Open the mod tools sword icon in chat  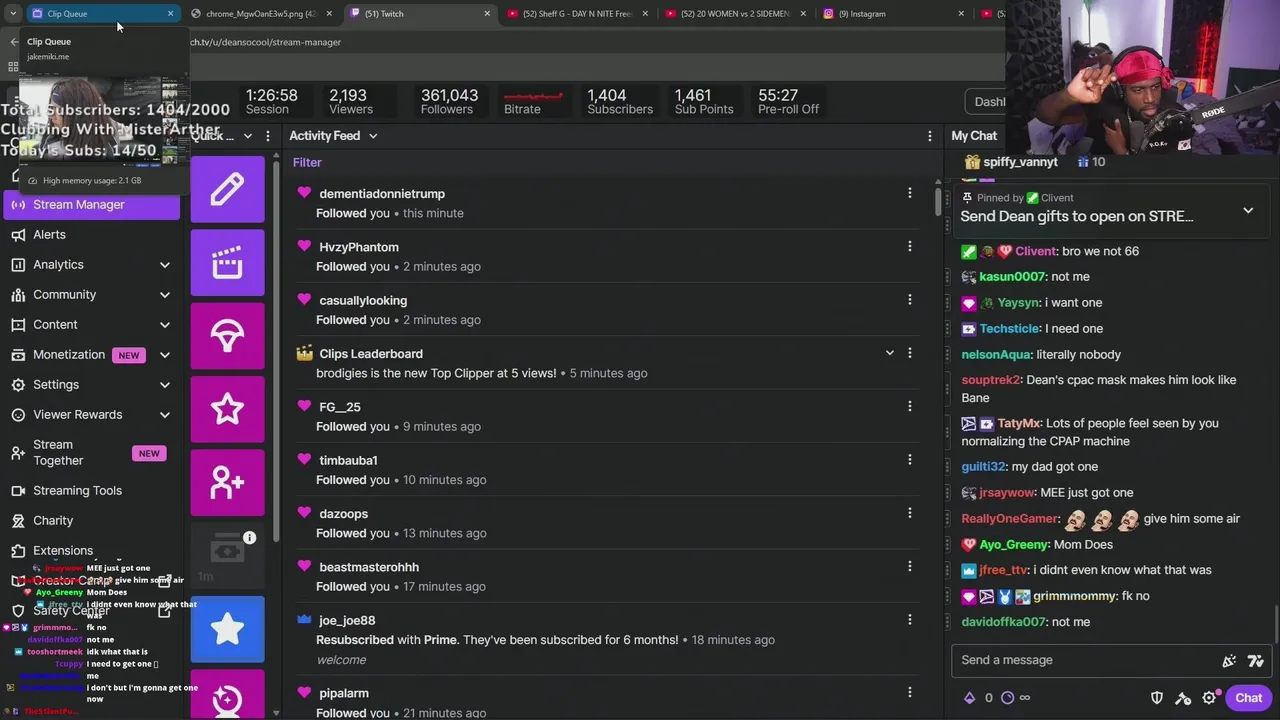pos(1183,698)
